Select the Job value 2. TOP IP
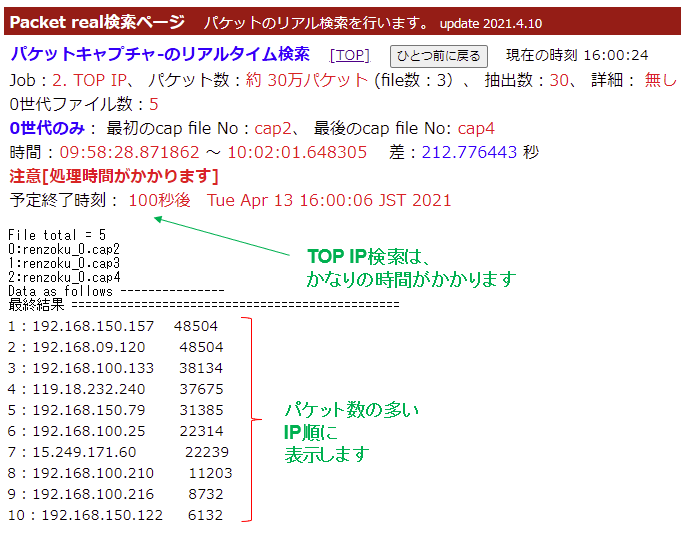 (89, 80)
